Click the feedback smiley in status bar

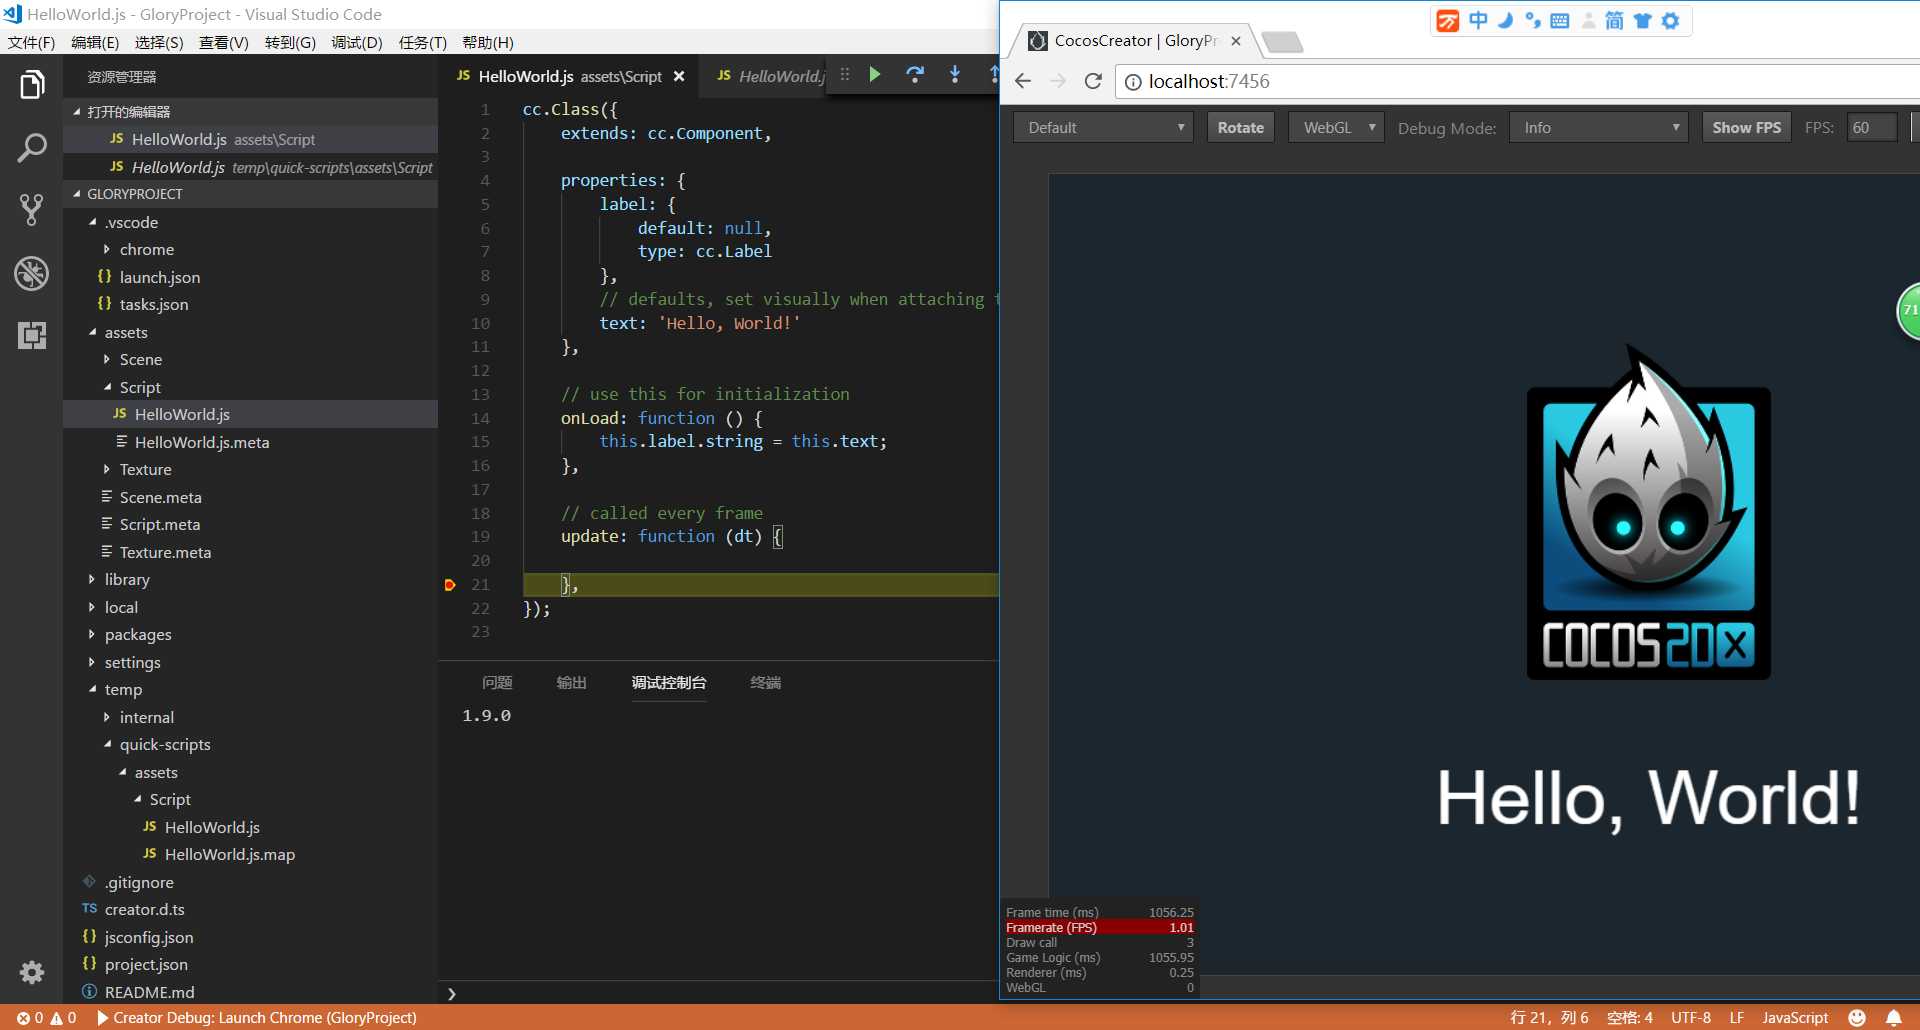click(1857, 1018)
